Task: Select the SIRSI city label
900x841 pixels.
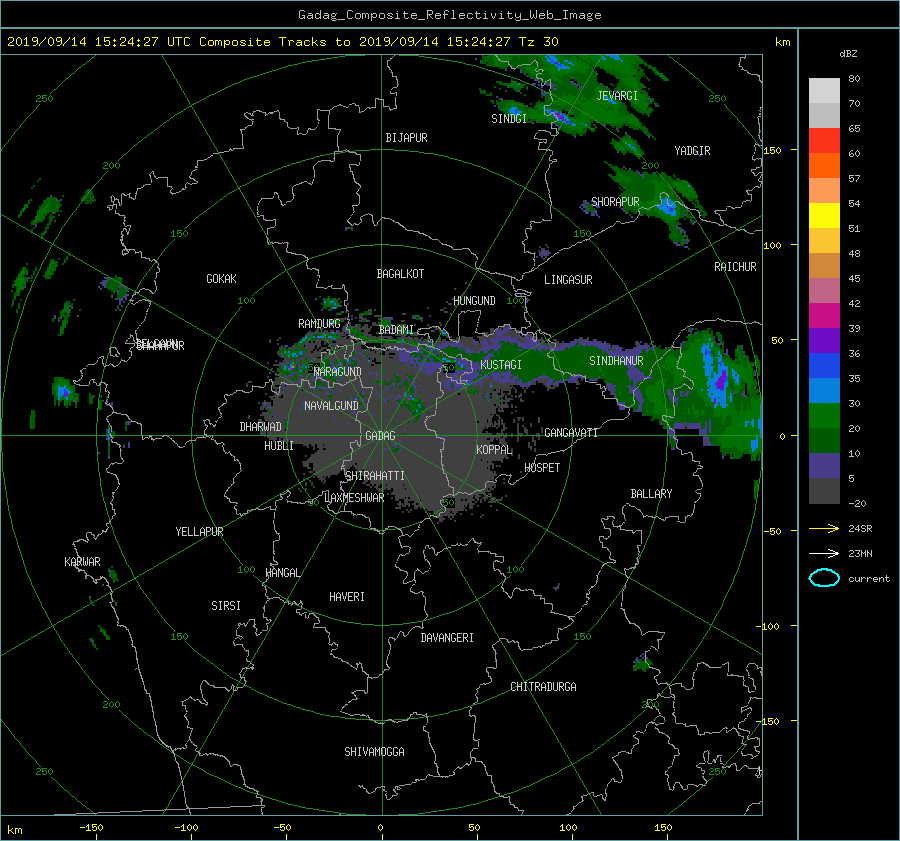Action: pos(226,606)
